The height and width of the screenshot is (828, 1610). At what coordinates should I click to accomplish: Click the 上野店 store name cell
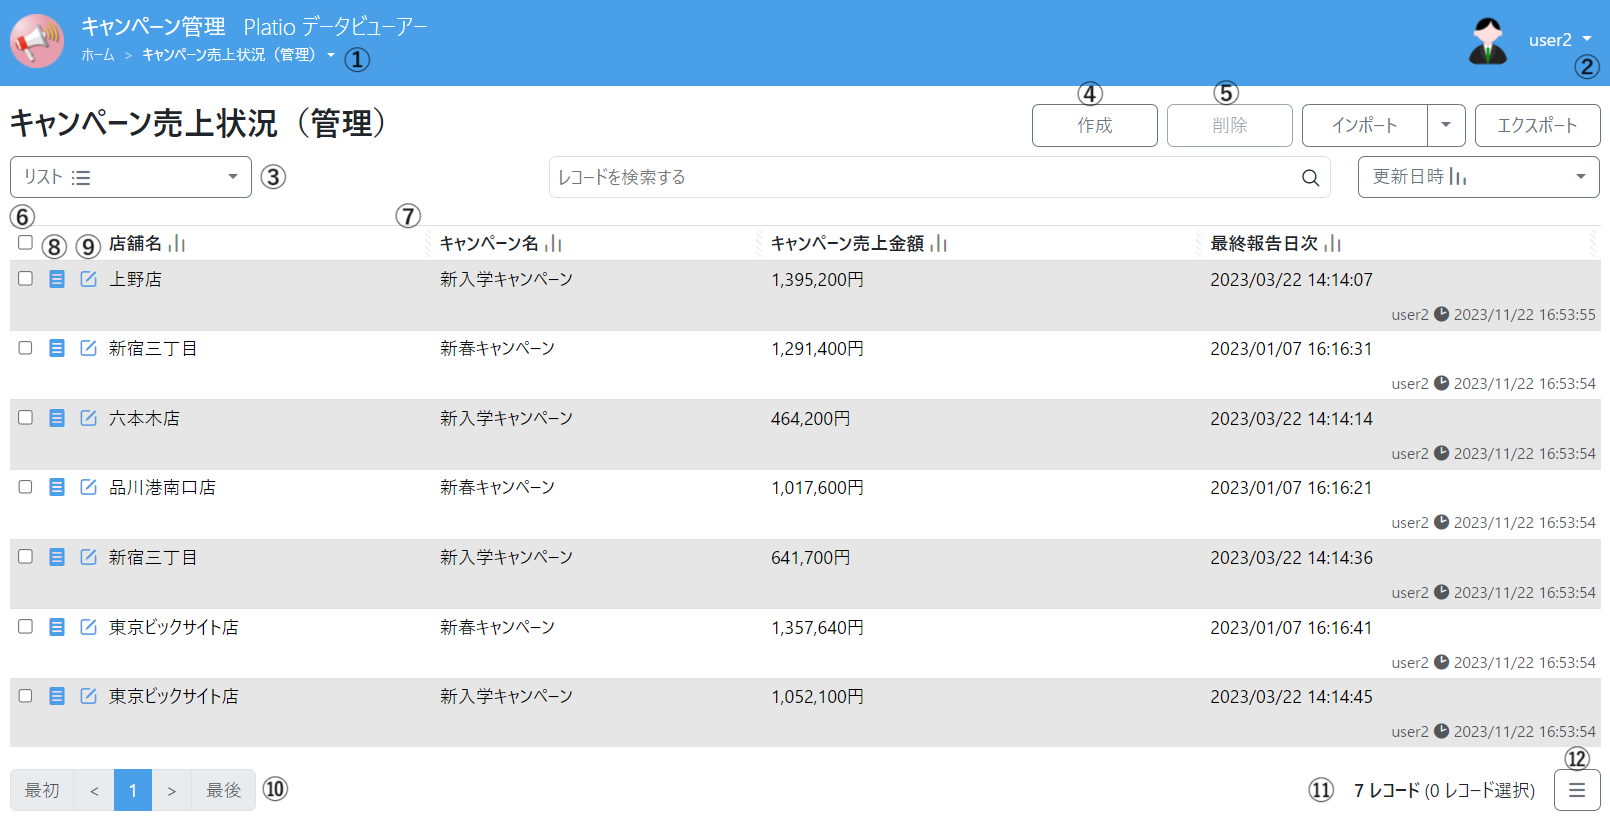tap(135, 279)
